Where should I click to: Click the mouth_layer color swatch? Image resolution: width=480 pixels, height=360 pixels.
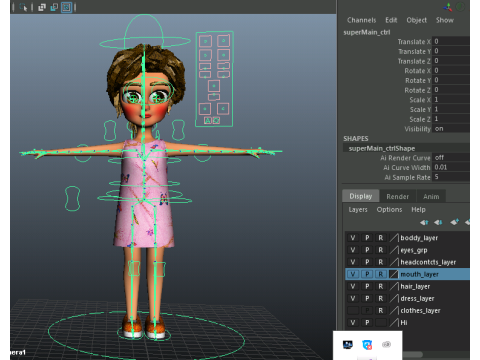coord(394,274)
